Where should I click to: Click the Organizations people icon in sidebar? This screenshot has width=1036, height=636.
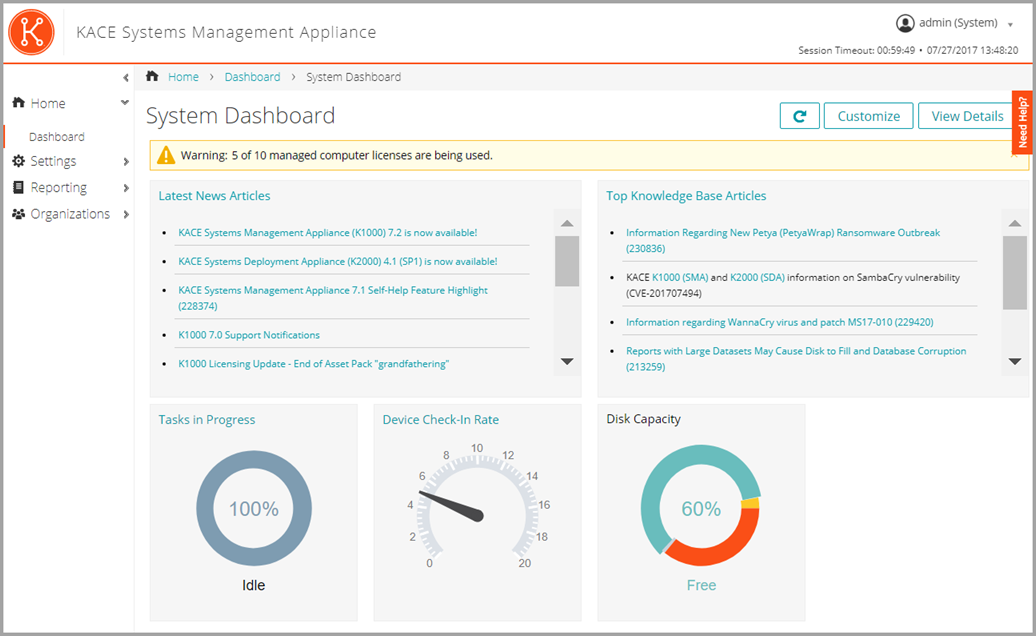19,214
